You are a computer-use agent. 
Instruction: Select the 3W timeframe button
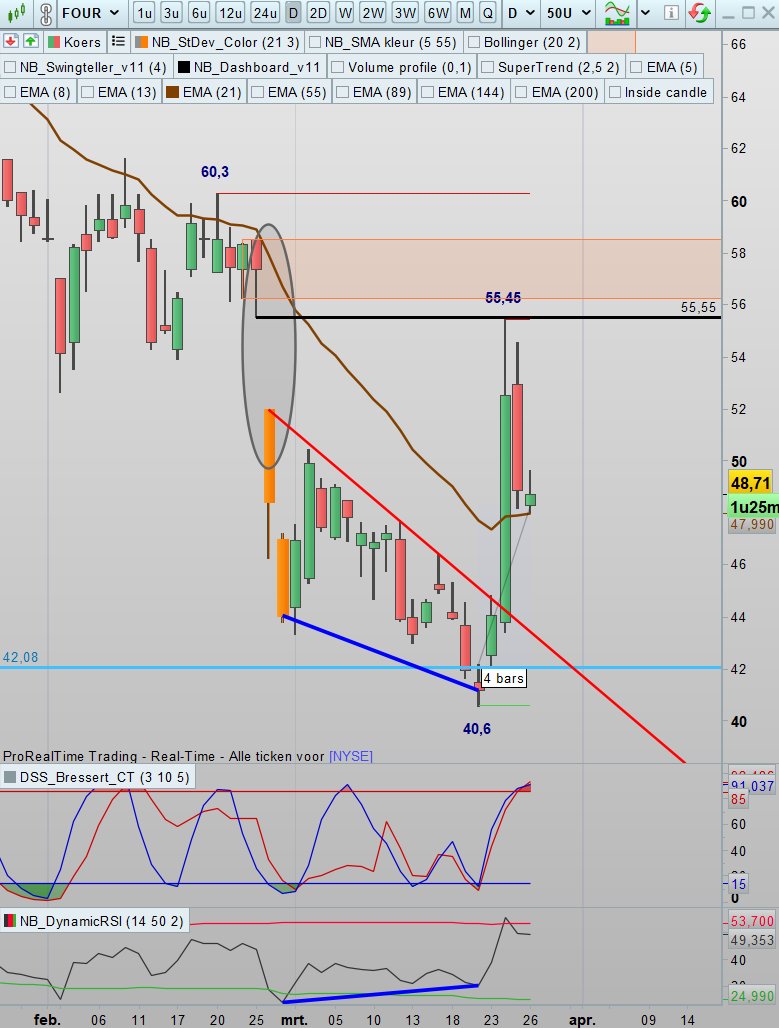(405, 13)
